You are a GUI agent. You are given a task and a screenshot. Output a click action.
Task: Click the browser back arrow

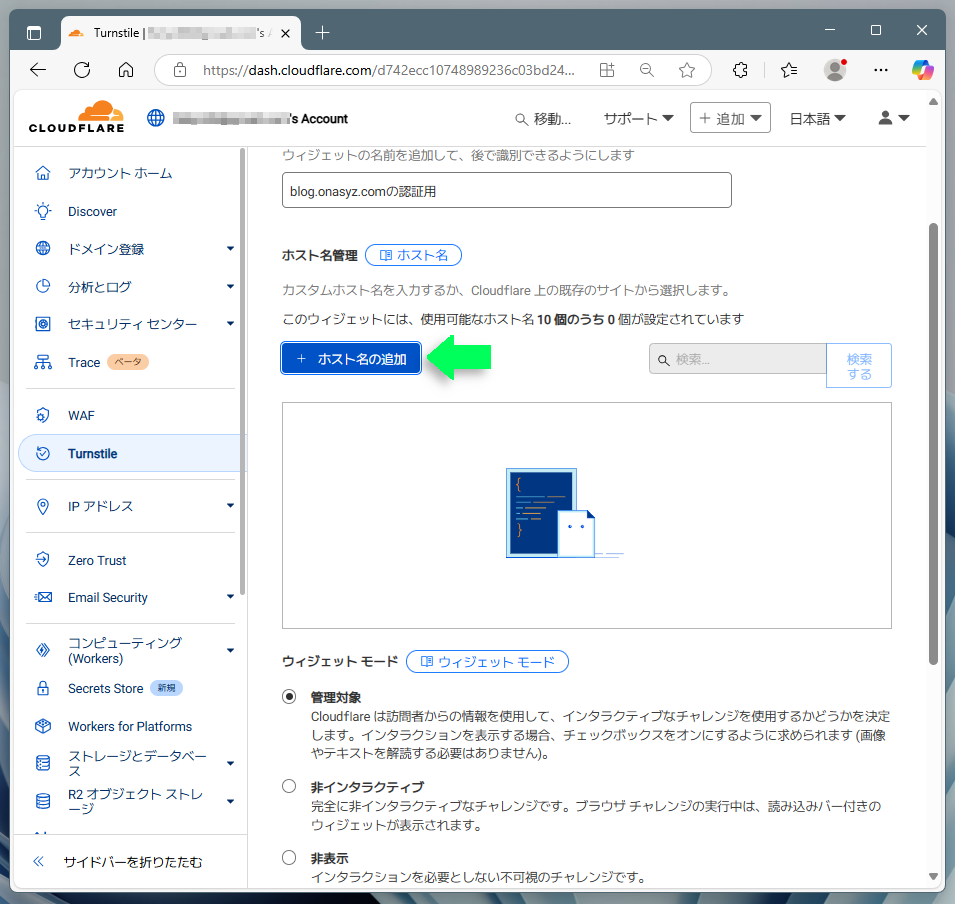(38, 70)
